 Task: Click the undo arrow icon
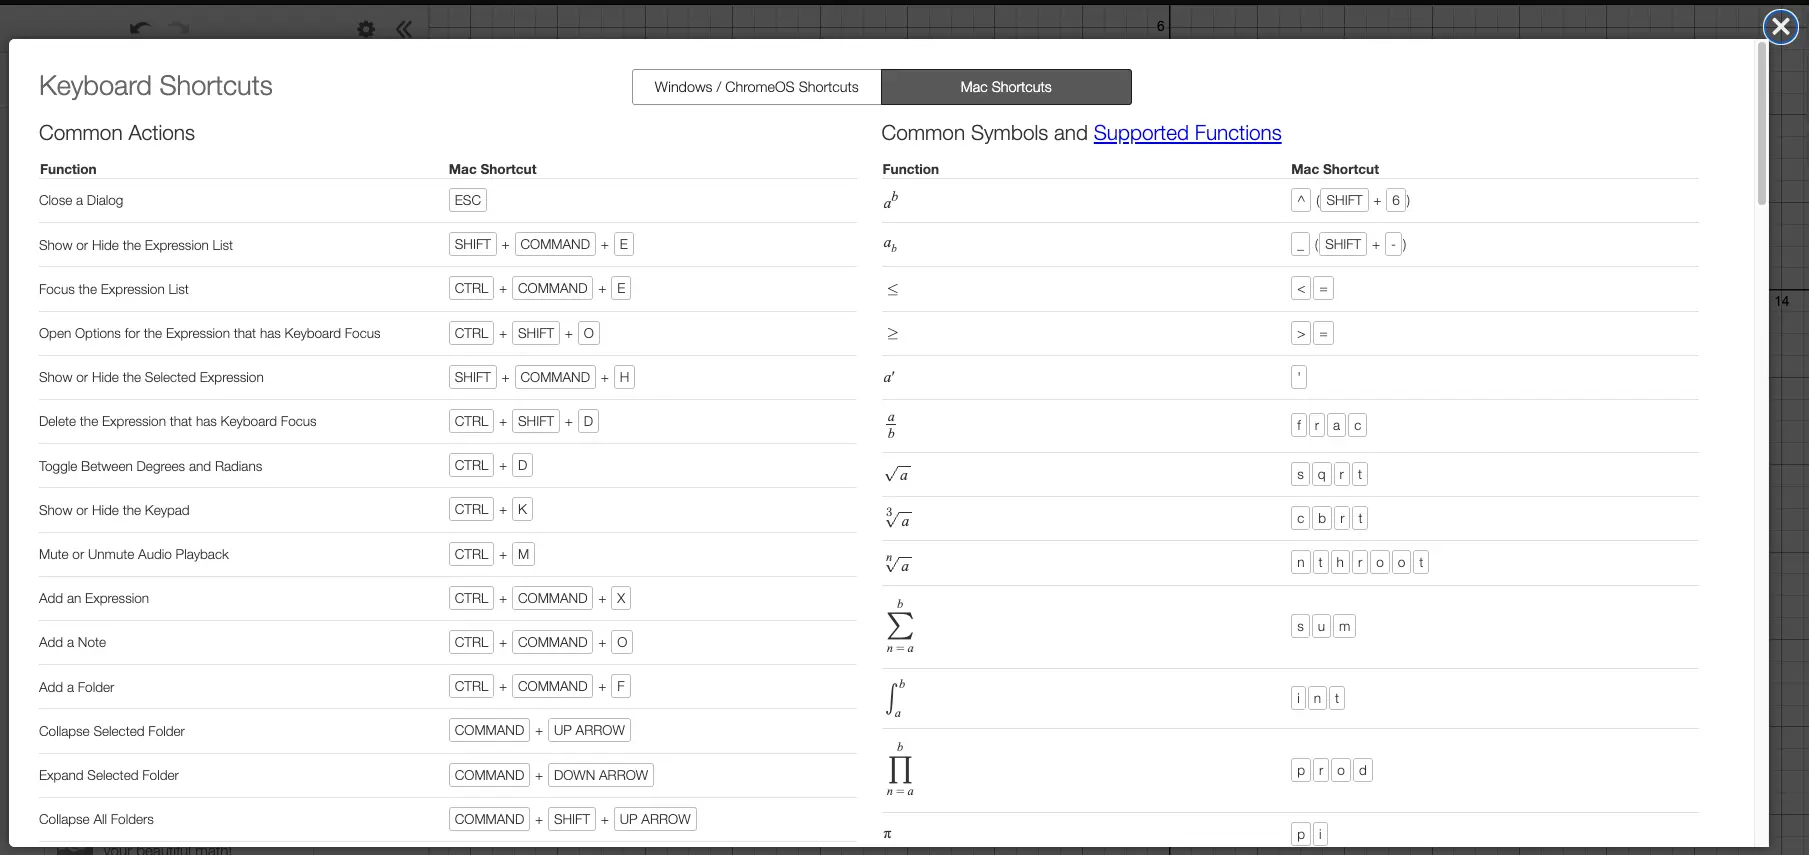pyautogui.click(x=141, y=28)
